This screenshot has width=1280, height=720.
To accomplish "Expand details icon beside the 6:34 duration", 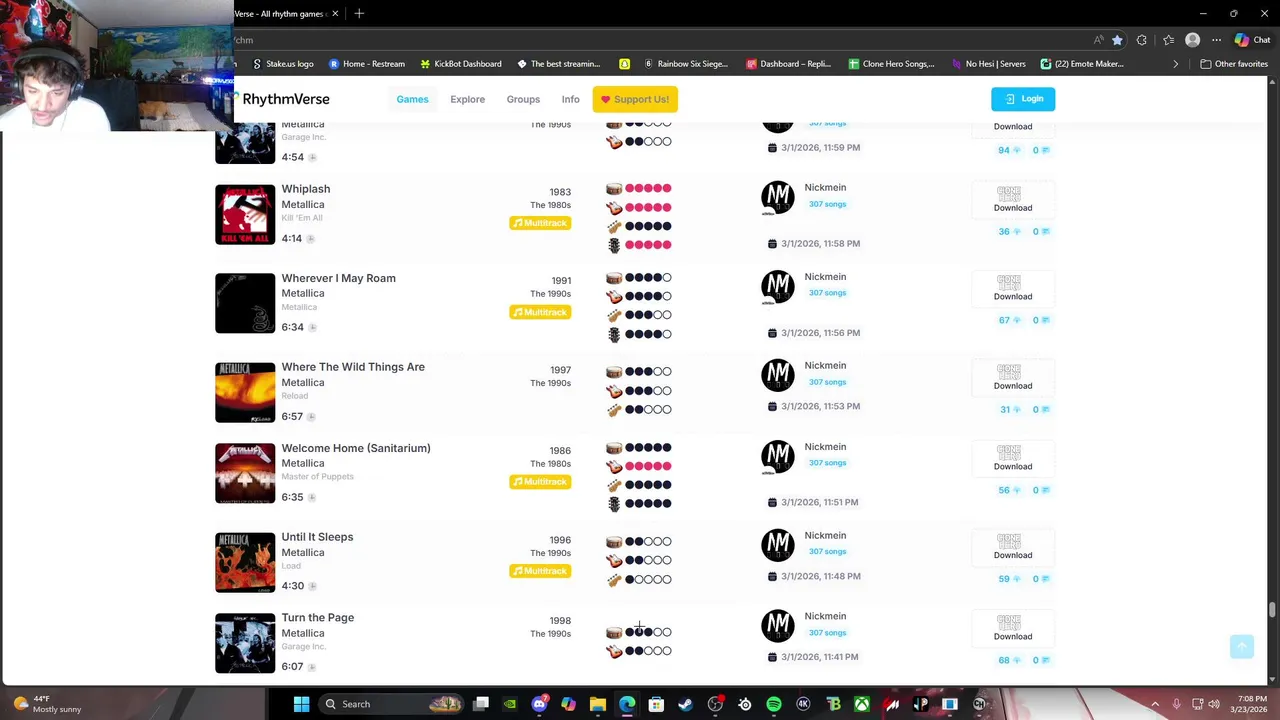I will tap(312, 327).
